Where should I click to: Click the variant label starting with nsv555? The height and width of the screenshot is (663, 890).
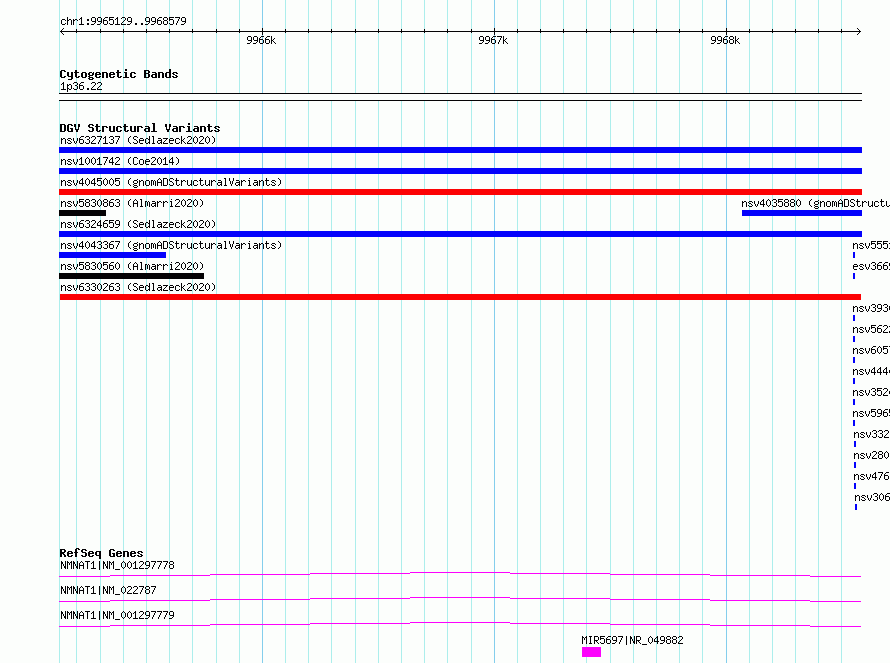(871, 245)
